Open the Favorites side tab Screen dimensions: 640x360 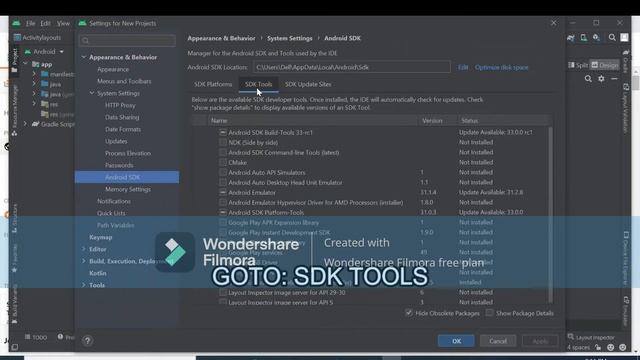15,258
